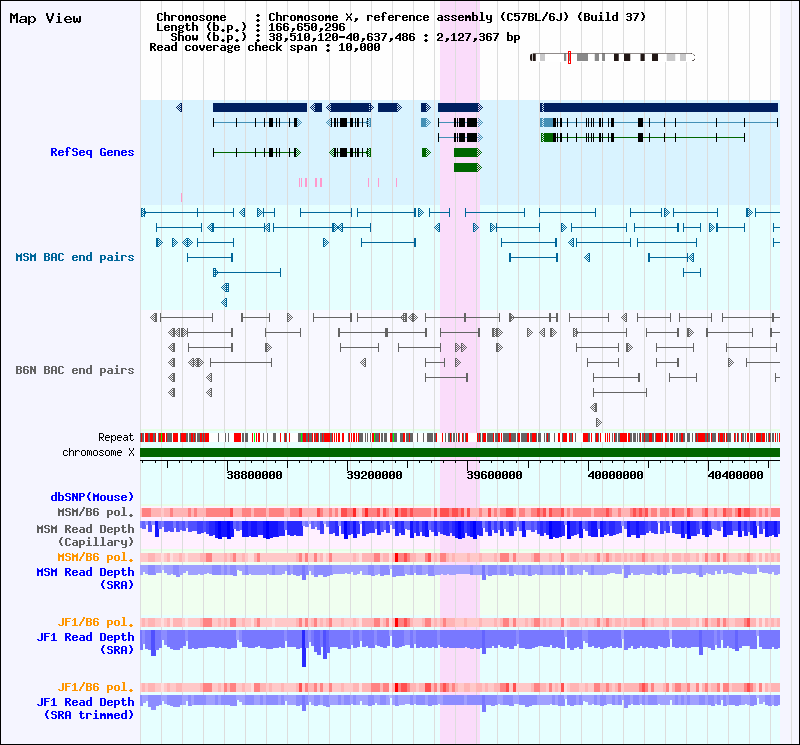Click the longest dark blue RefSeq gene bar
Image resolution: width=800 pixels, height=745 pixels.
point(659,107)
